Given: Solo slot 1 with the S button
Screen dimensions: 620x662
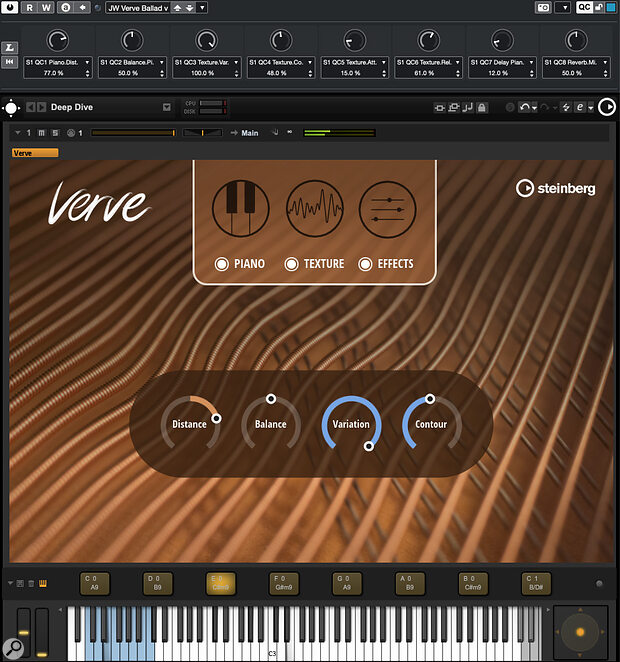Looking at the screenshot, I should [x=55, y=133].
